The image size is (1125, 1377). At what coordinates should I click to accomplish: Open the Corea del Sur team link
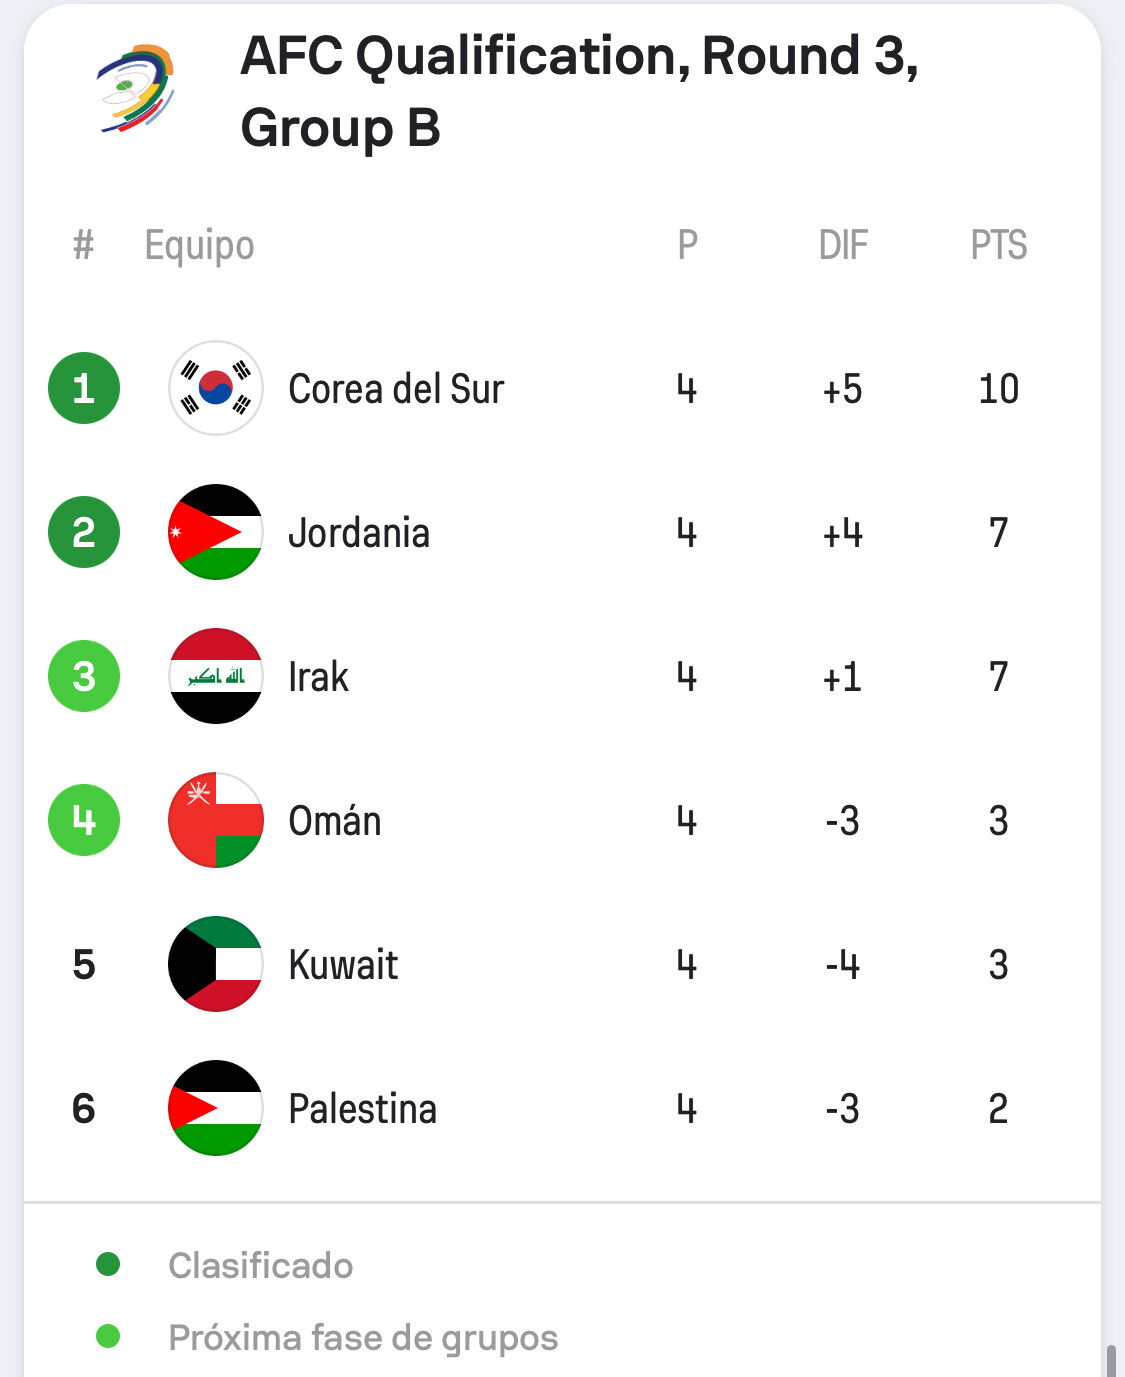(x=396, y=389)
